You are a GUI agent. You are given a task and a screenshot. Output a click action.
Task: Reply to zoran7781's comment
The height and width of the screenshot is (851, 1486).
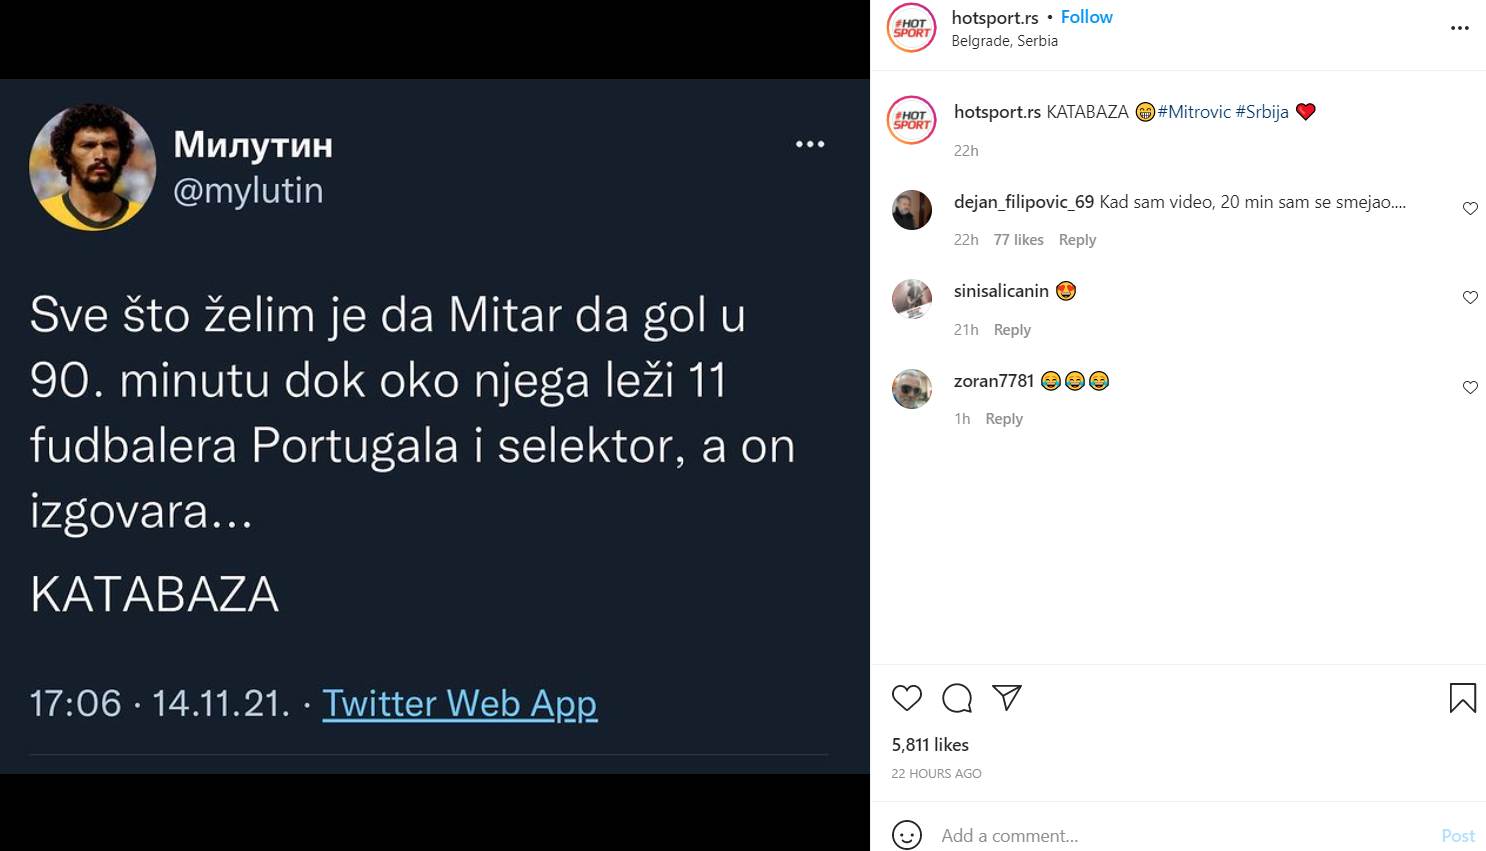pyautogui.click(x=1004, y=419)
